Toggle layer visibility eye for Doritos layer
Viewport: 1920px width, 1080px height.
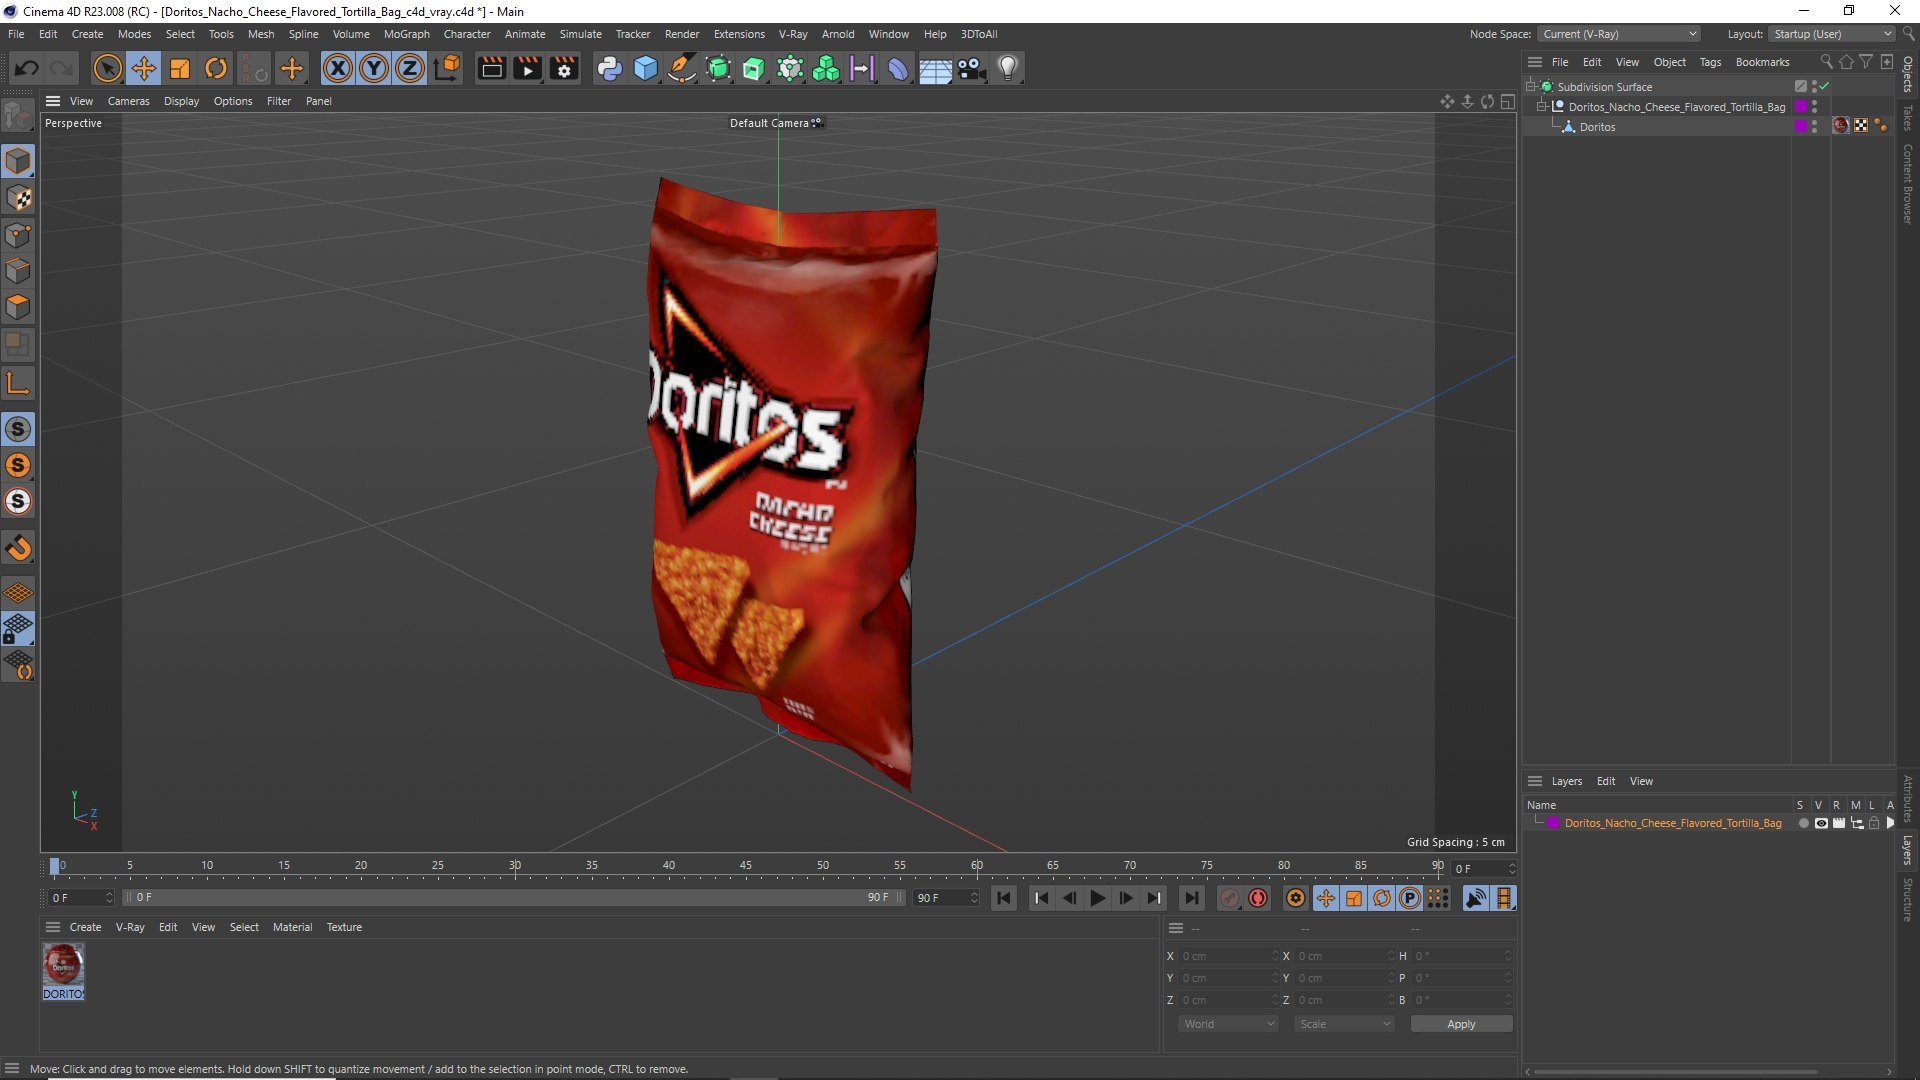(1821, 823)
